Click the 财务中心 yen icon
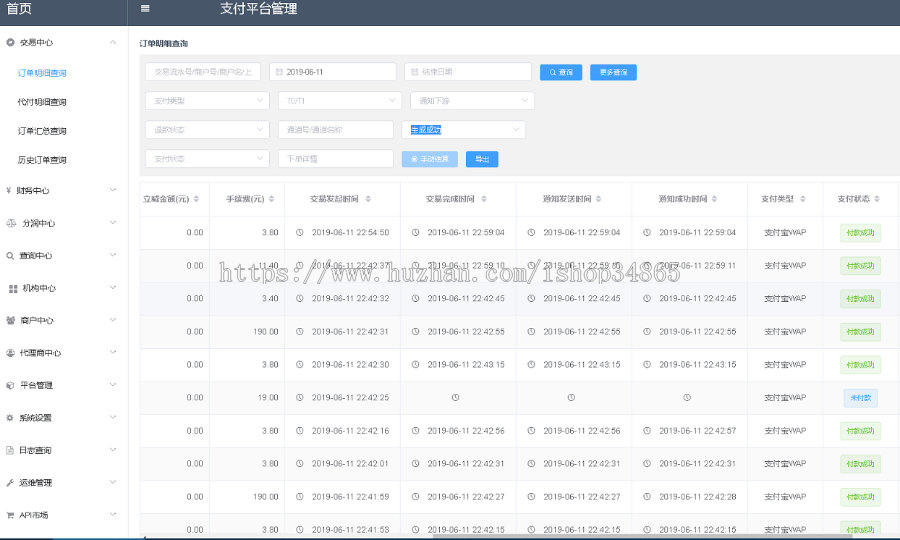Screen dimensions: 900x540 click(9, 190)
